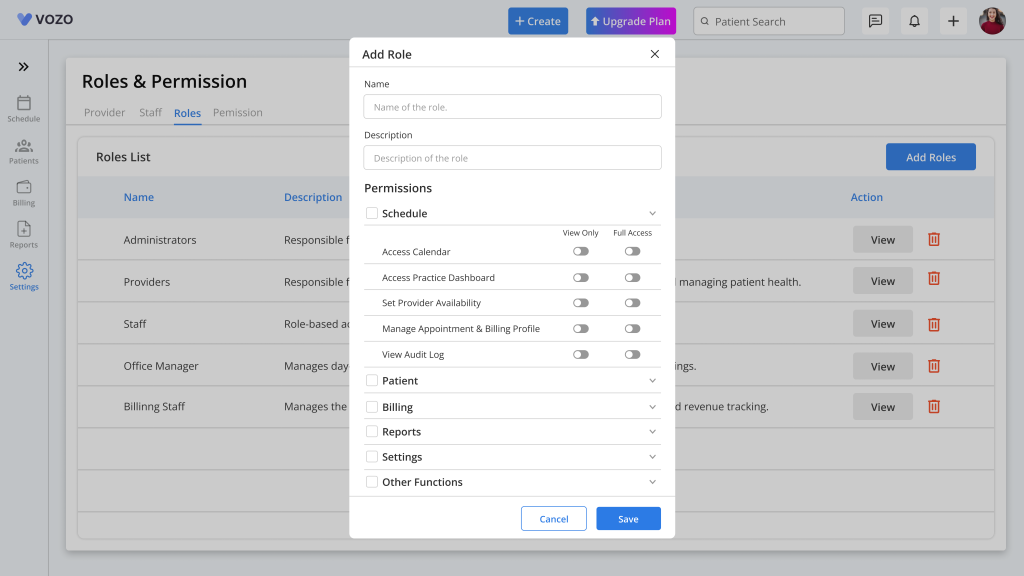This screenshot has height=576, width=1024.
Task: Click the notification bell icon
Action: [914, 21]
